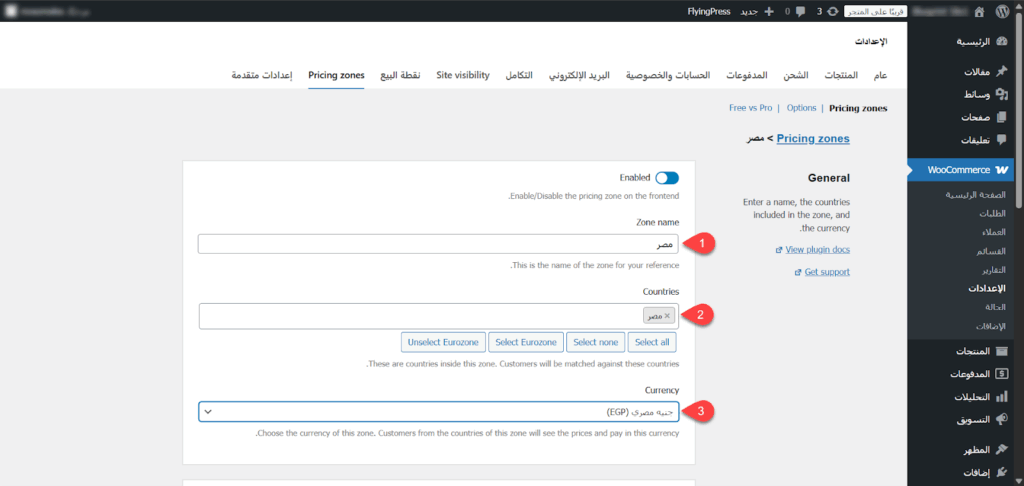Screen dimensions: 1024x486
Task: Open the Media library sidebar icon
Action: pos(1003,94)
